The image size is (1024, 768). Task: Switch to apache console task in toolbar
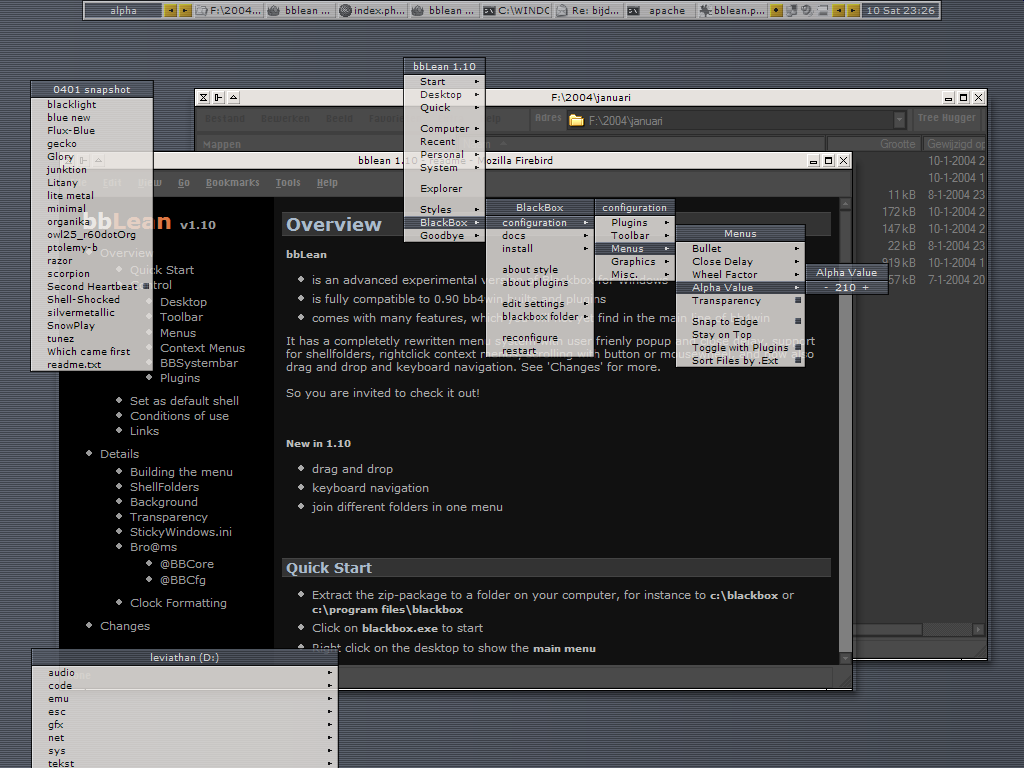(660, 10)
